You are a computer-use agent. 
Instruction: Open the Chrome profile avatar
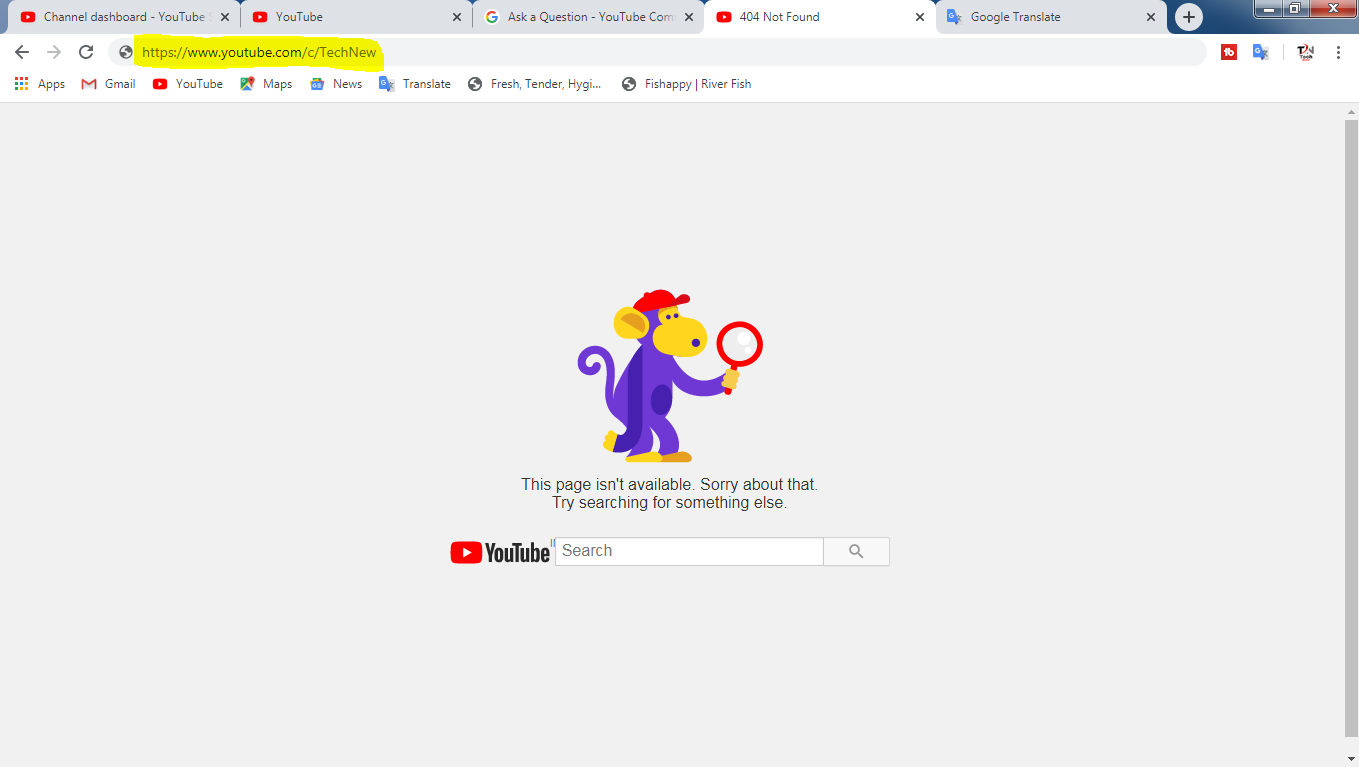point(1305,52)
